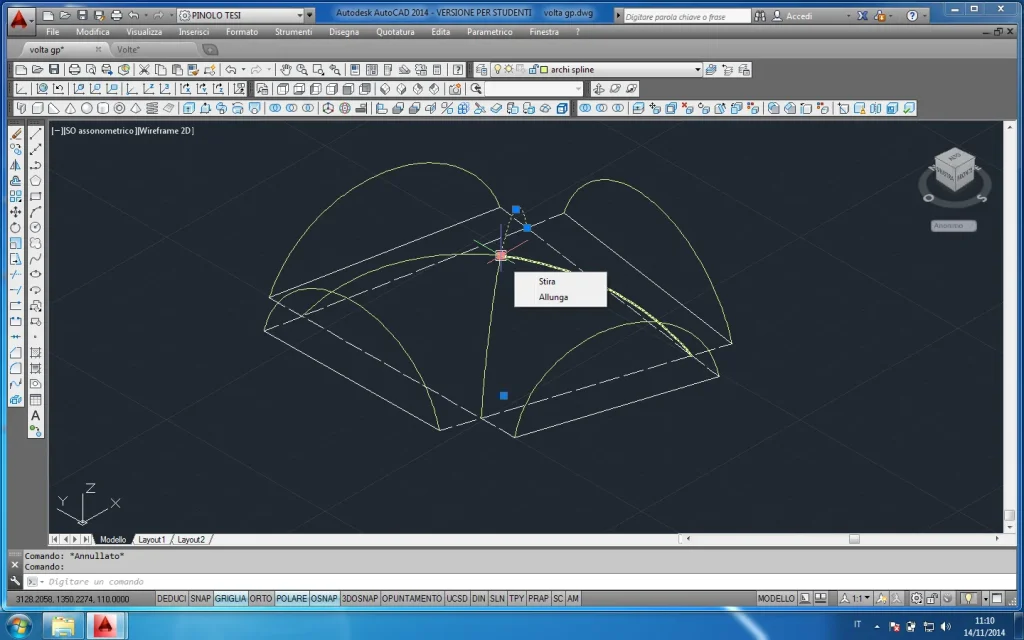Toggle ORTO mode in status bar
The width and height of the screenshot is (1024, 640).
pos(260,598)
